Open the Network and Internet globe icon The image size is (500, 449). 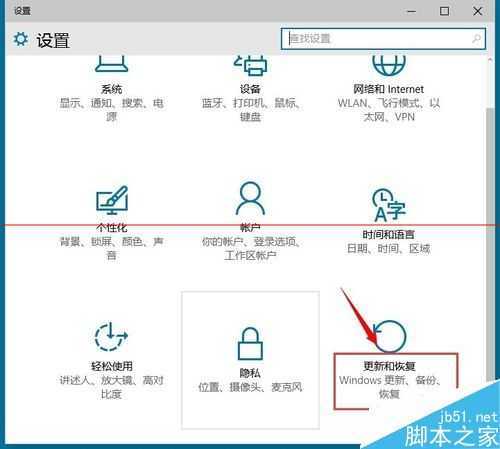[389, 65]
